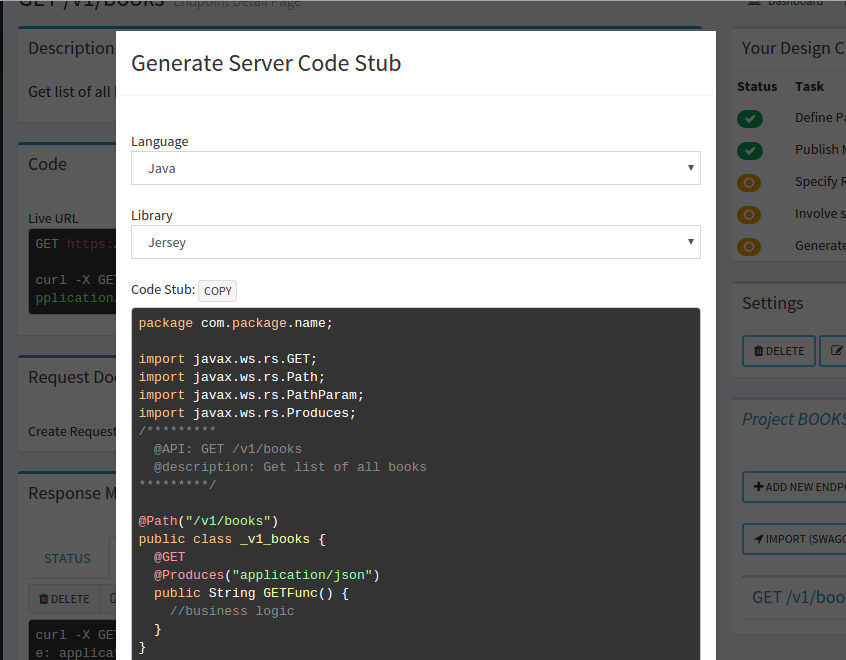Click the 'Generate Server Code Stub' dialog title
The image size is (846, 660).
point(266,63)
